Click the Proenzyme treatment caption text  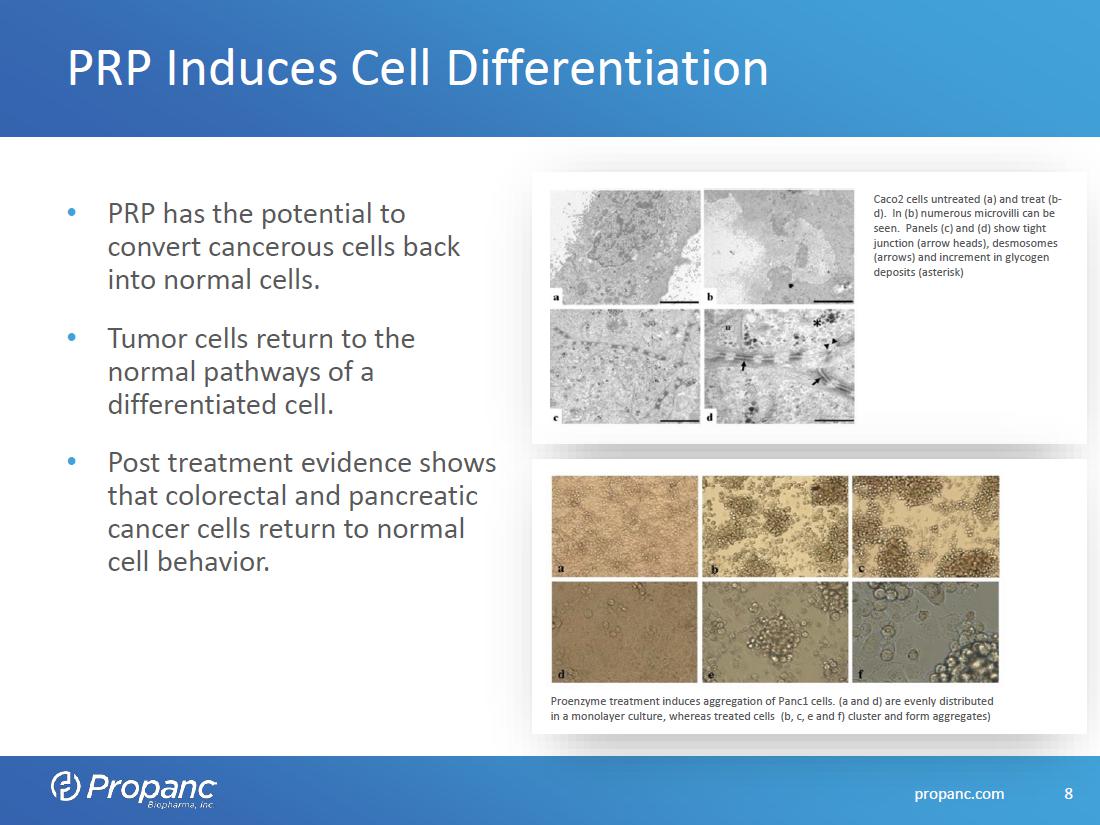pyautogui.click(x=771, y=708)
